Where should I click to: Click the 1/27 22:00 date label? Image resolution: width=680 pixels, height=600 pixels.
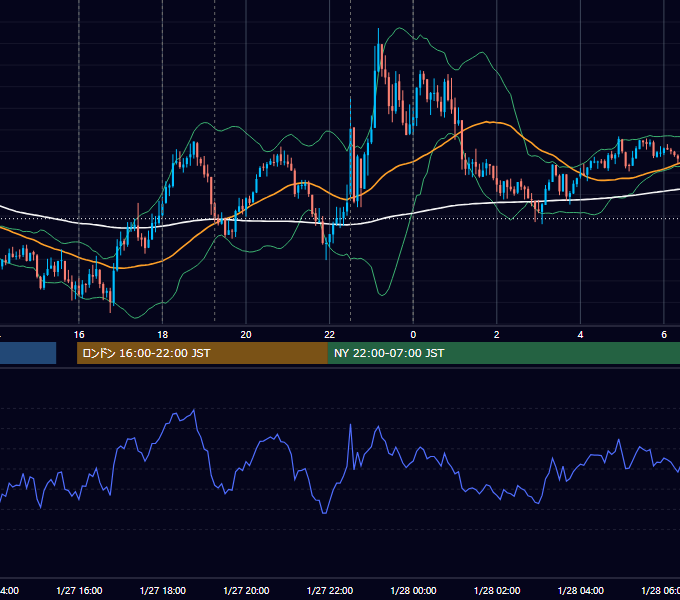tap(330, 590)
